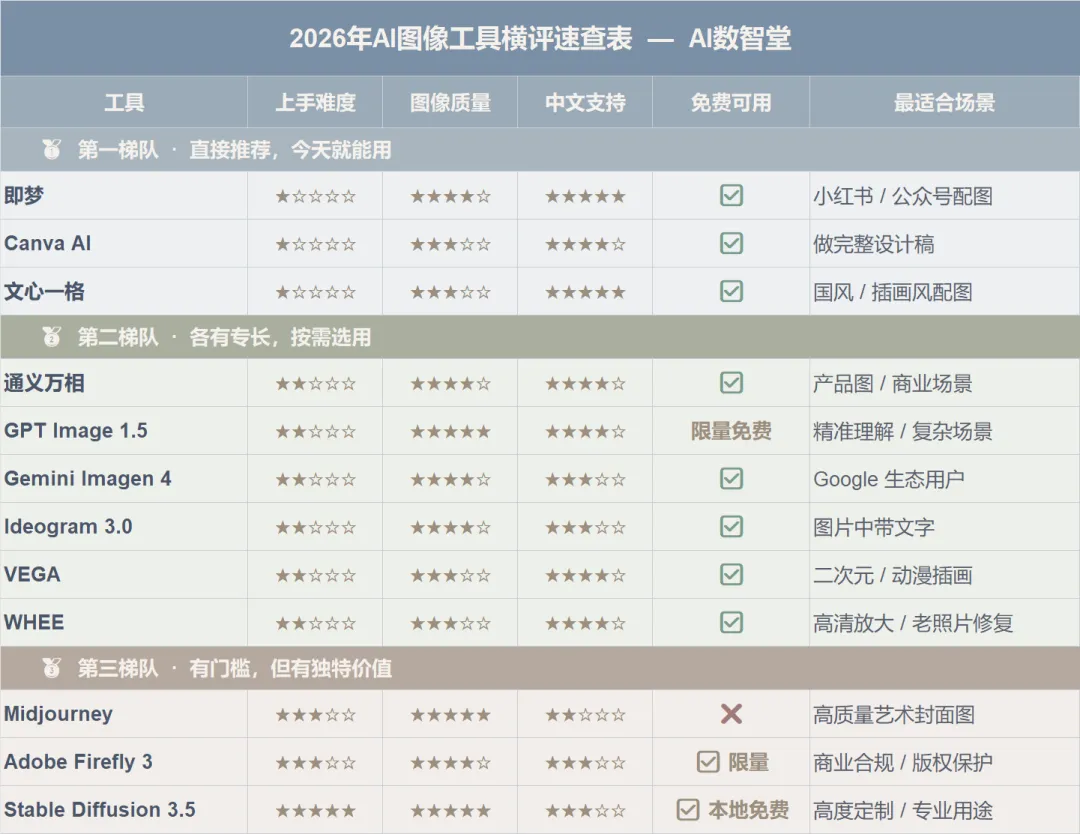Click the 中文支持 star rating for 文心一格
The image size is (1080, 834).
click(585, 292)
